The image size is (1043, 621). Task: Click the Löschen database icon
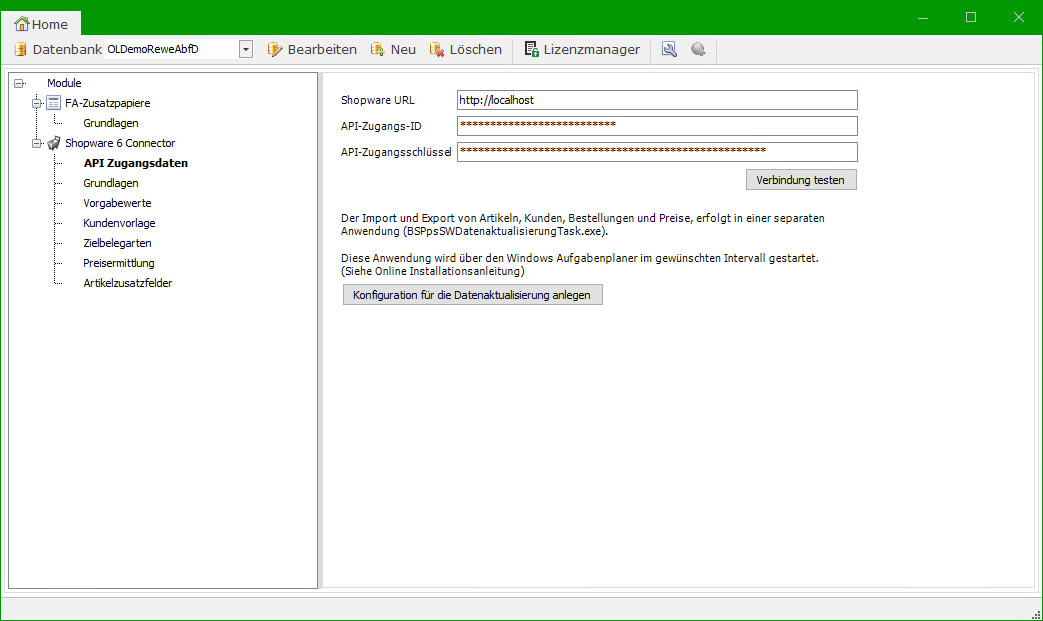pyautogui.click(x=437, y=49)
